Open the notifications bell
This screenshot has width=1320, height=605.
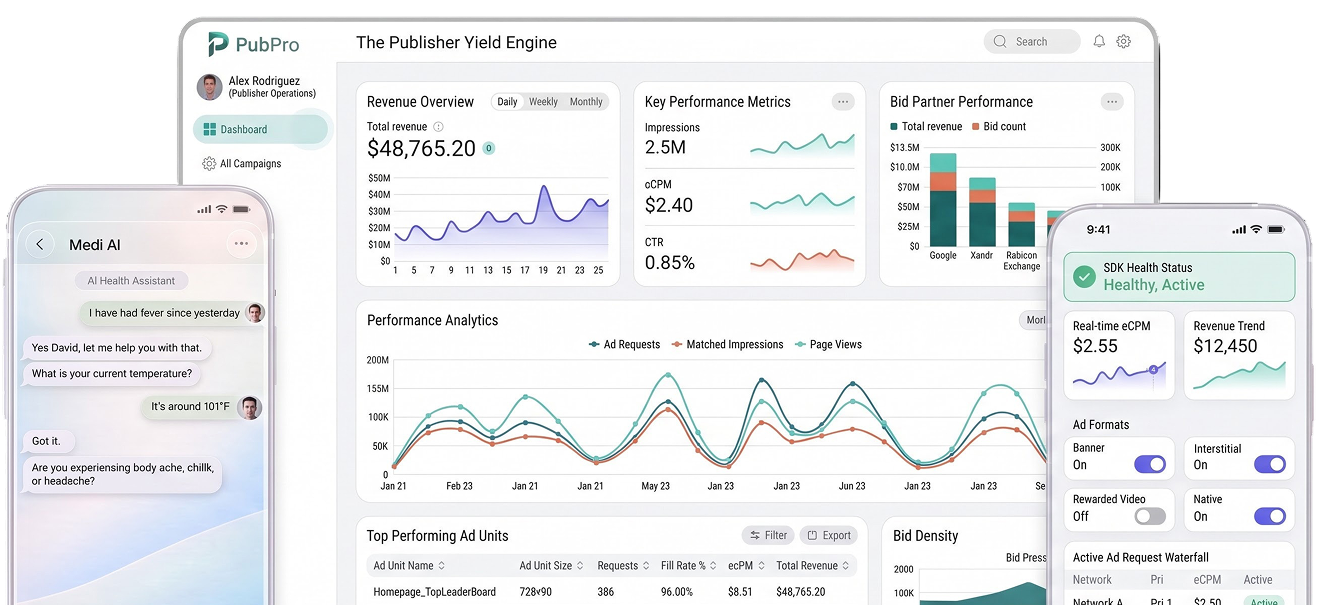point(1099,41)
